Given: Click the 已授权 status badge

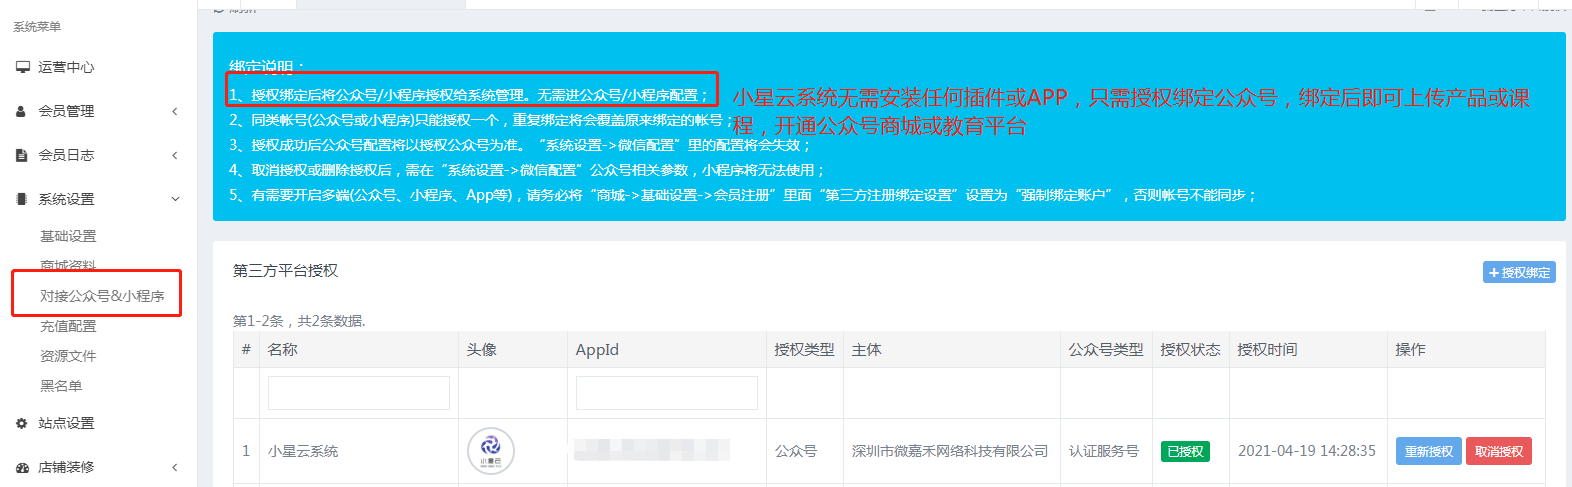Looking at the screenshot, I should [x=1185, y=451].
